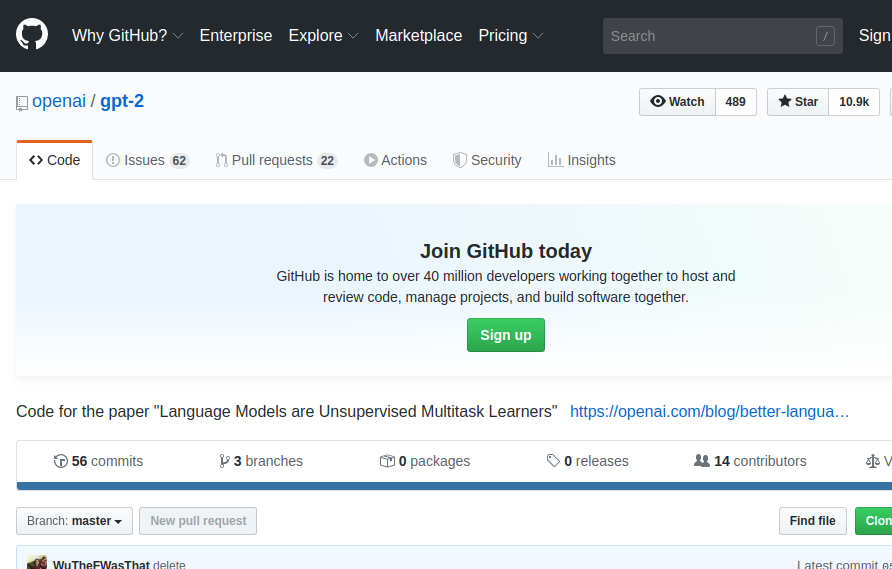Click the slash shortcut icon in search
Screen dimensions: 892x569
tap(825, 36)
